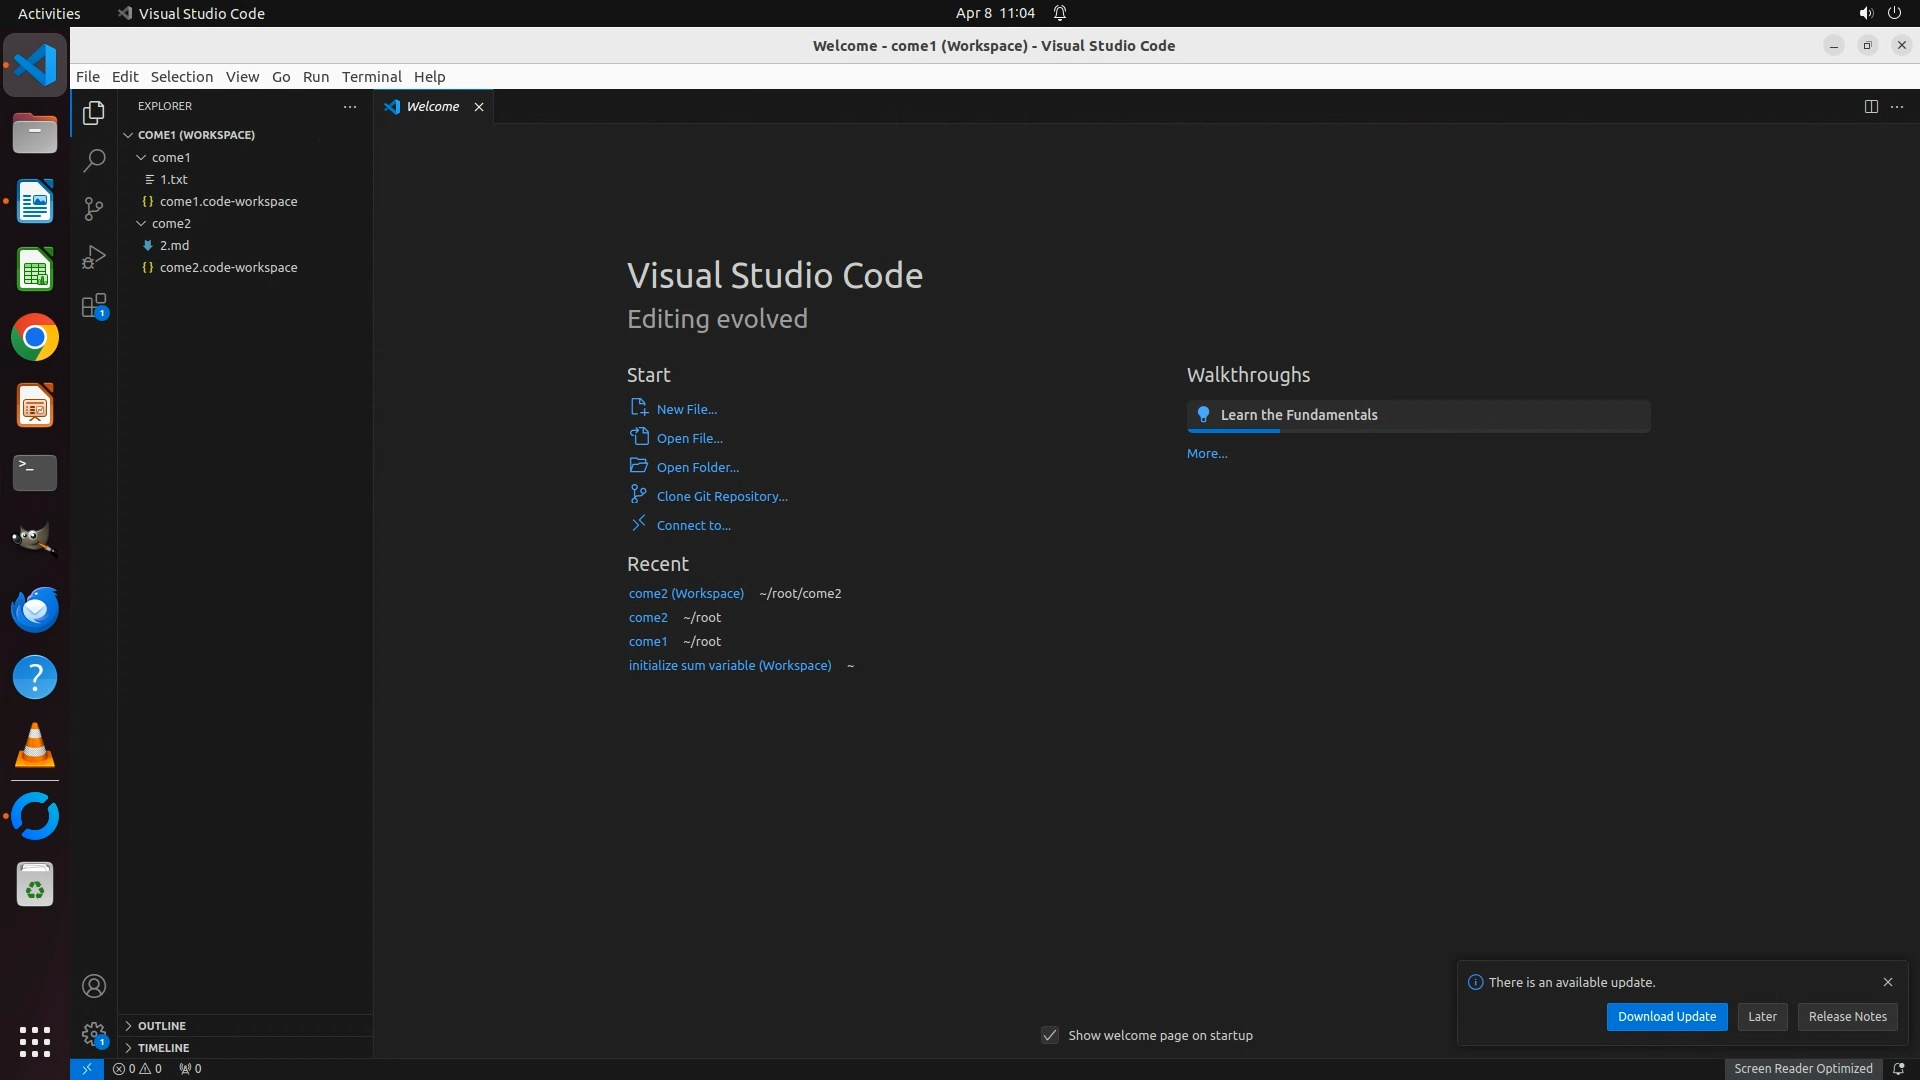Open the Extensions view icon
Image resolution: width=1920 pixels, height=1080 pixels.
click(x=94, y=306)
